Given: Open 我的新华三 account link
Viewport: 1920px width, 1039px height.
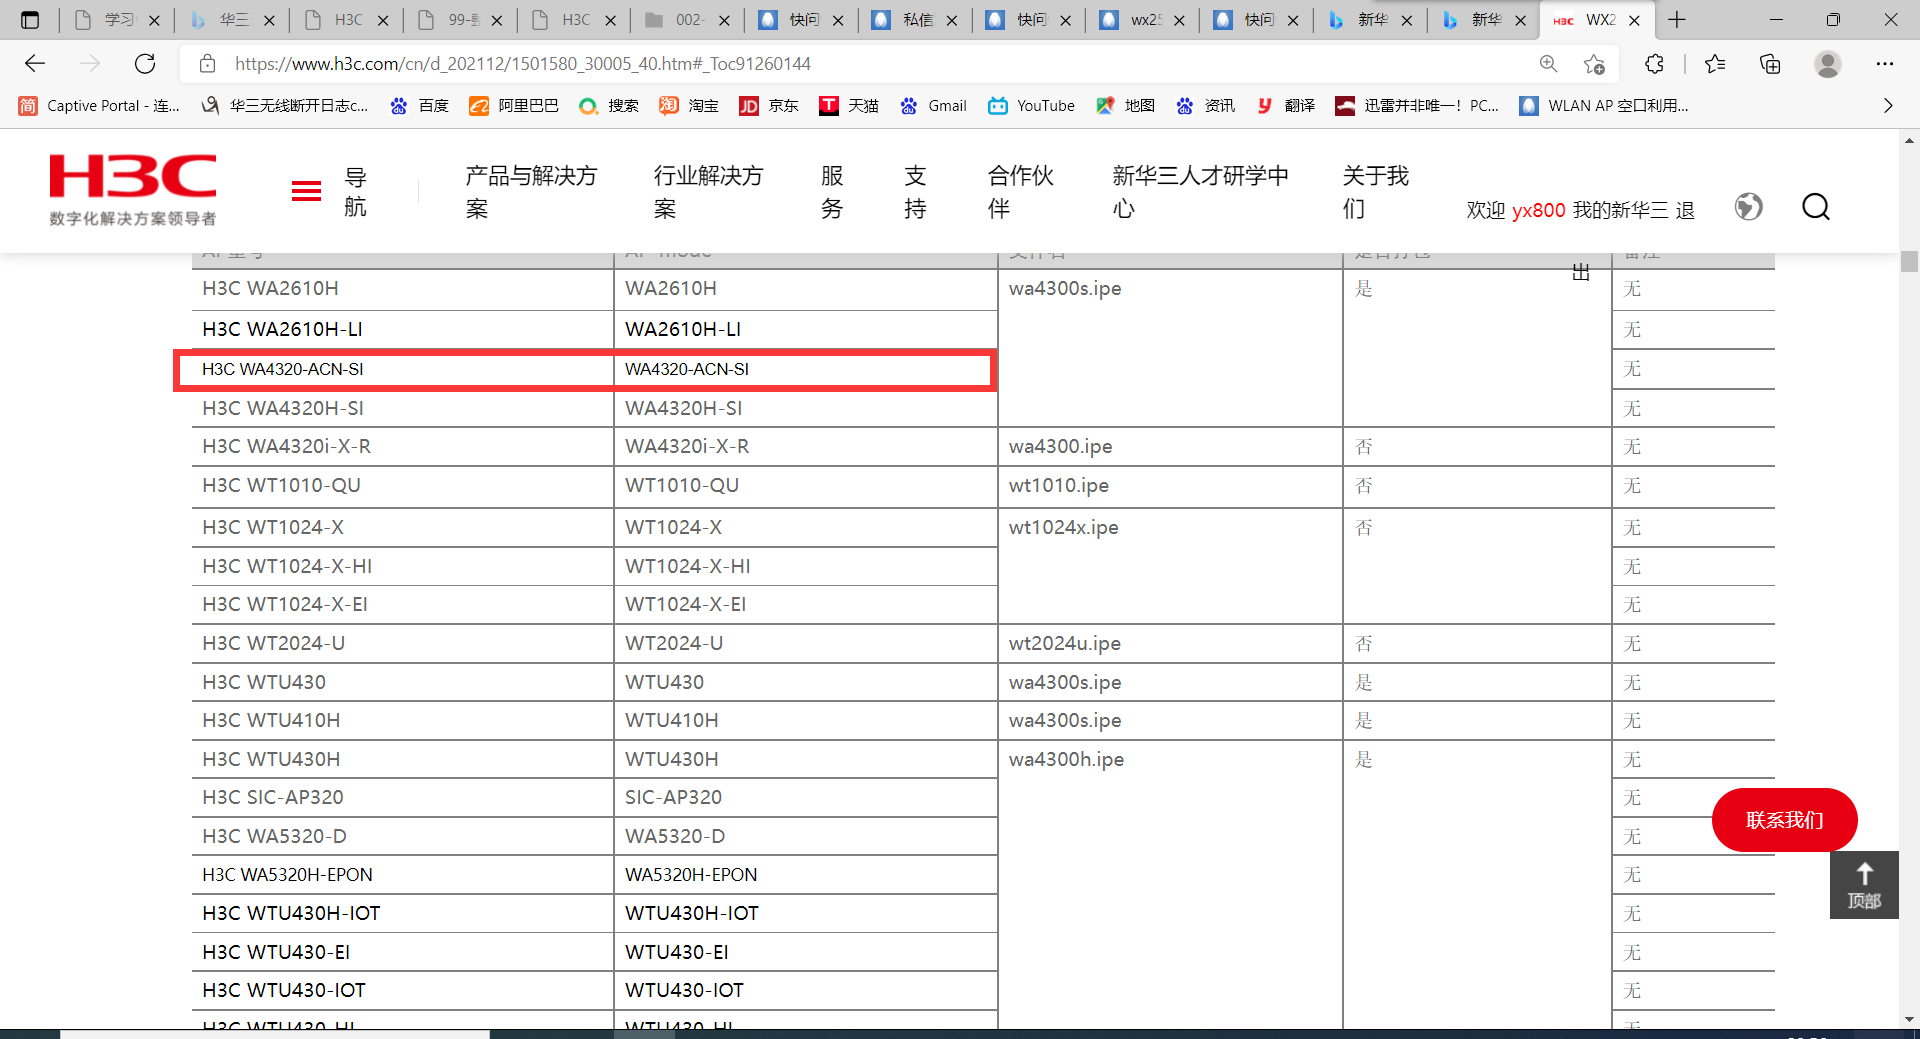Looking at the screenshot, I should click(1620, 210).
